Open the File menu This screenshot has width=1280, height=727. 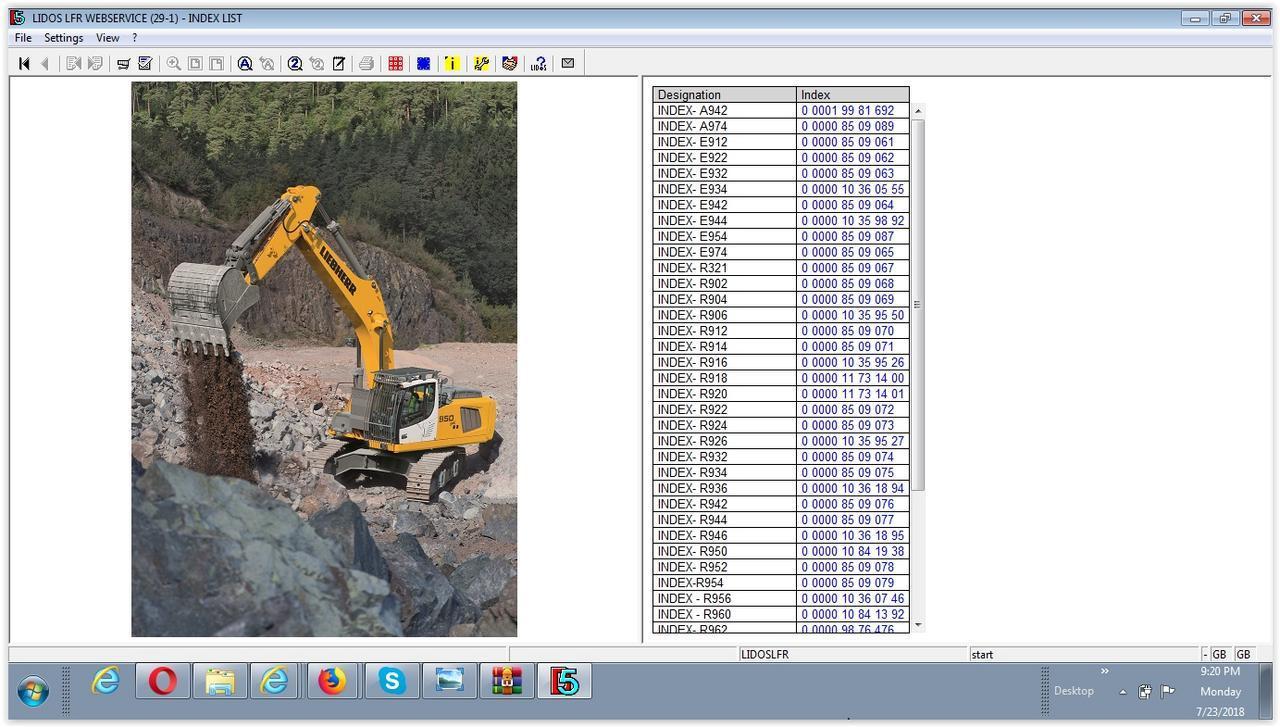pyautogui.click(x=23, y=38)
